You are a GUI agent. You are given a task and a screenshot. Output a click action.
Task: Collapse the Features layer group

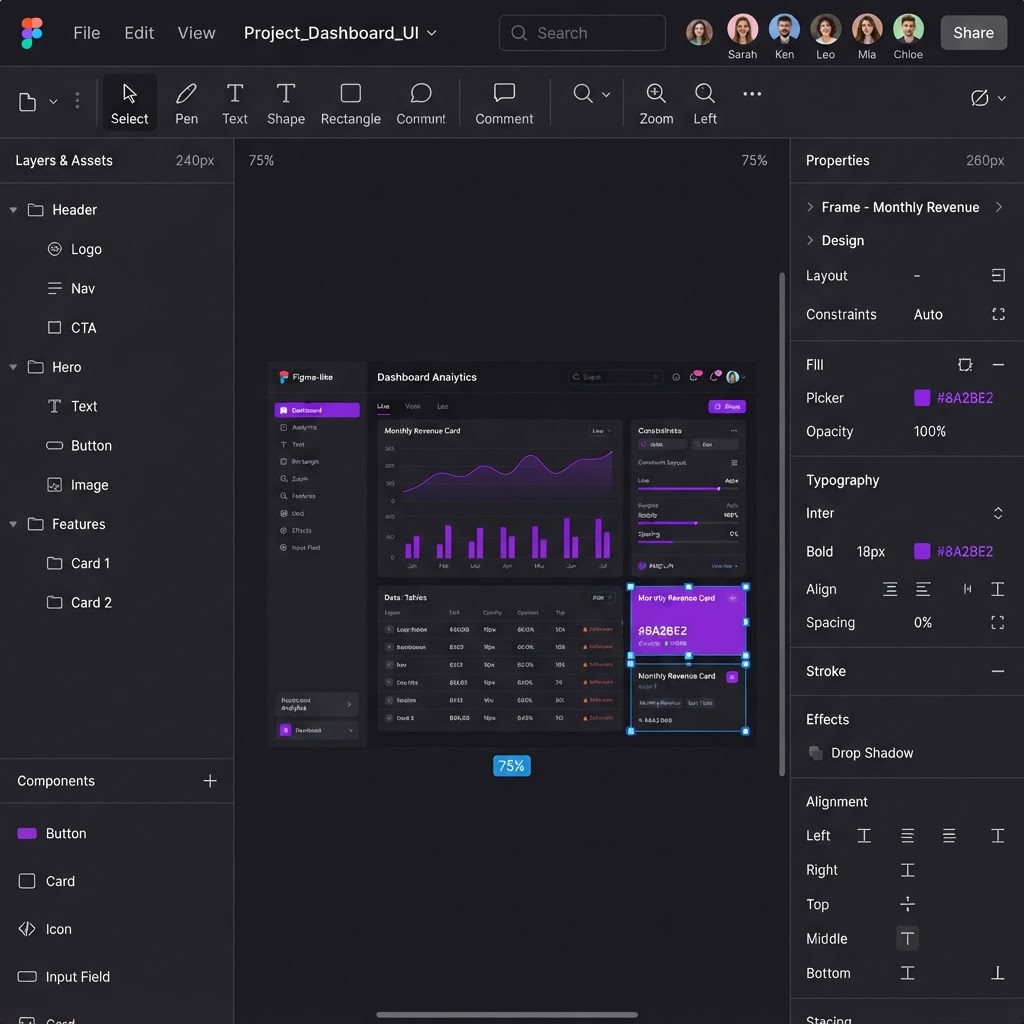point(13,524)
